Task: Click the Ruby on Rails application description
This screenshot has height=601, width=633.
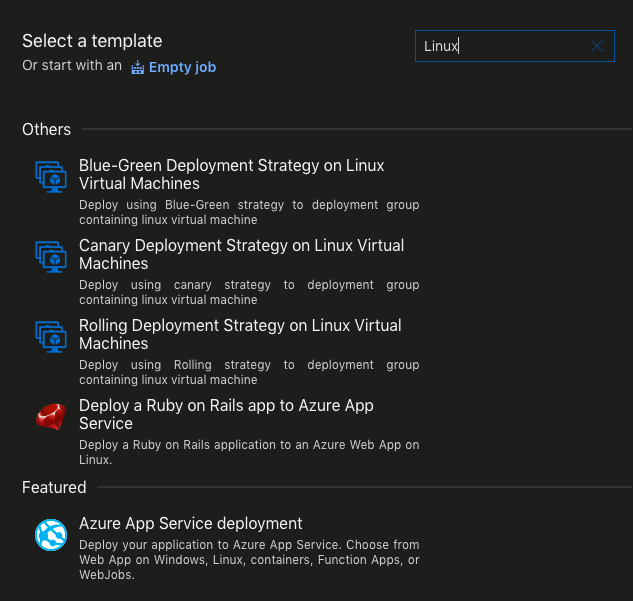Action: (x=249, y=452)
